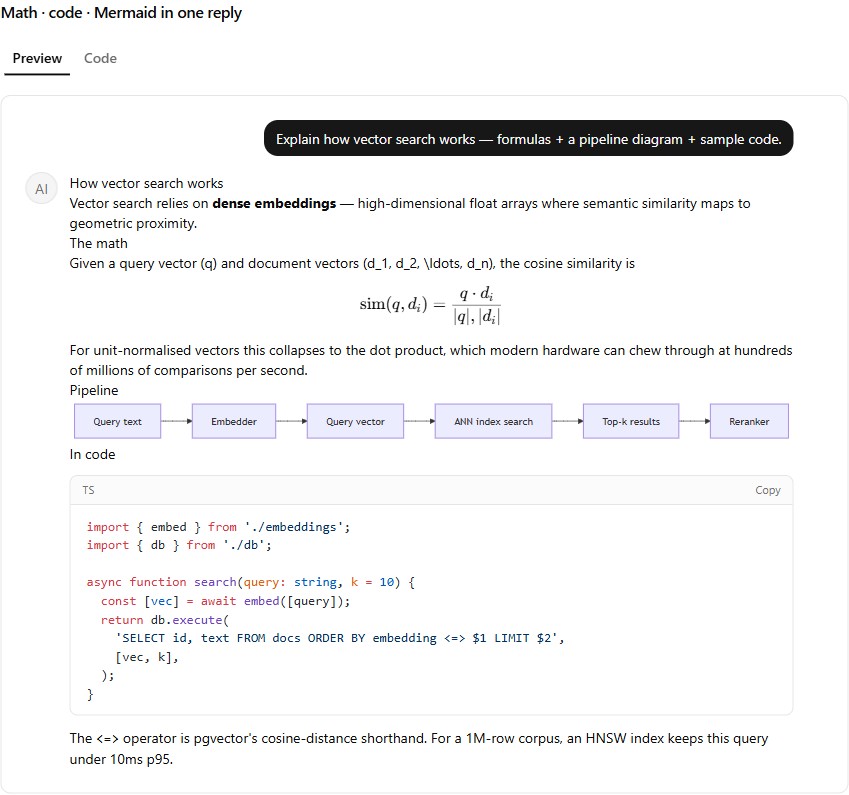
Task: Click the bold 'dense embeddings' text
Action: (x=274, y=204)
